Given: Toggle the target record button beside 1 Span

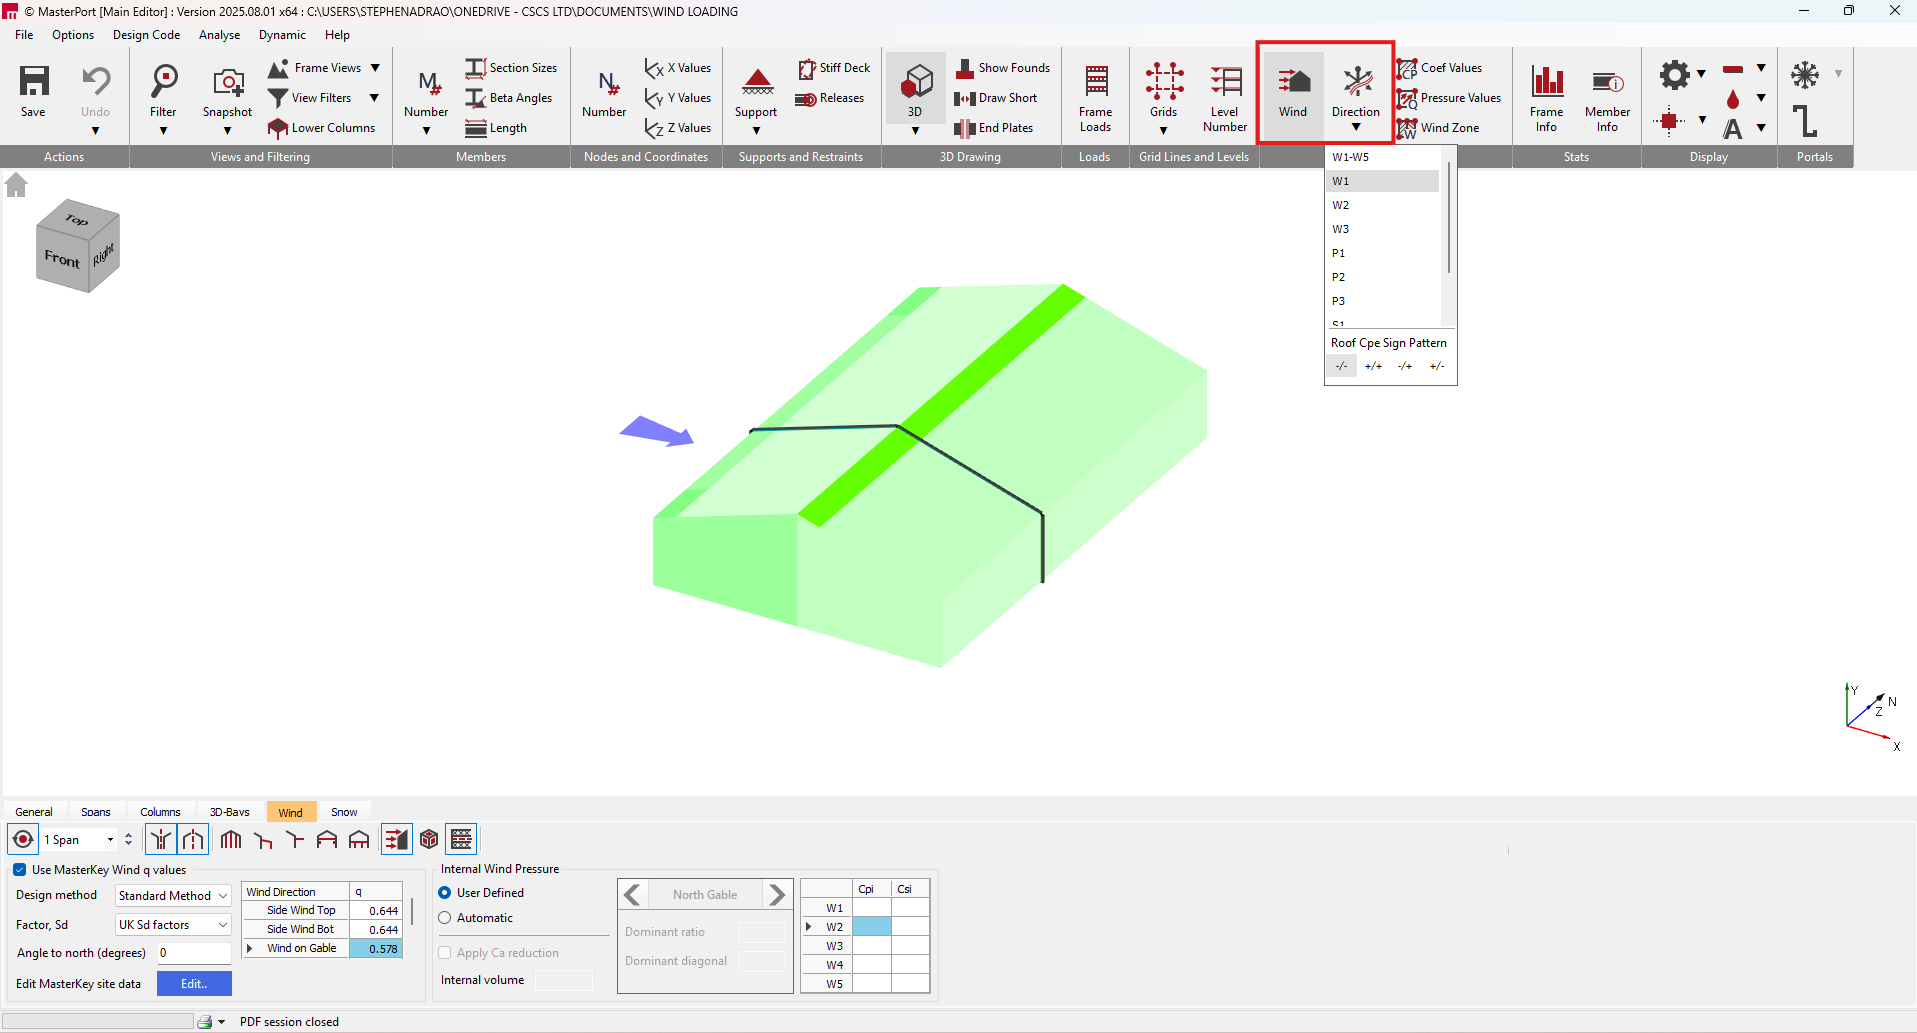Looking at the screenshot, I should pyautogui.click(x=23, y=840).
